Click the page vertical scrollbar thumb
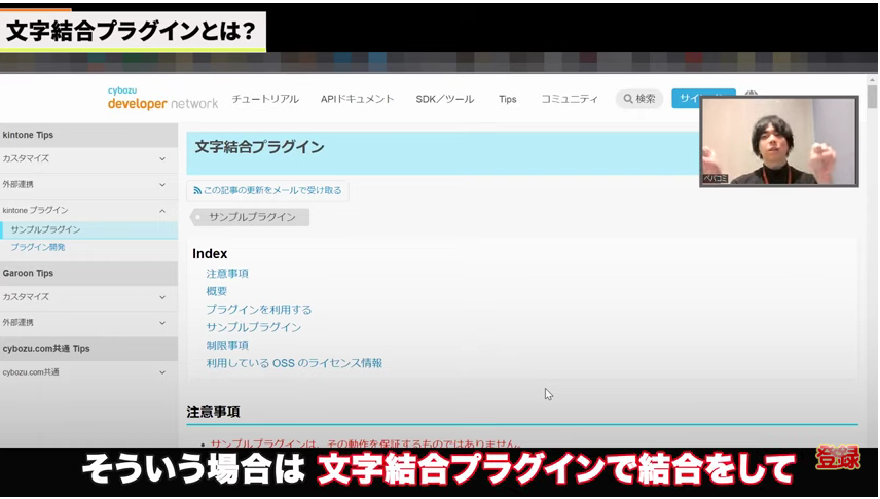The width and height of the screenshot is (880, 499). [872, 97]
